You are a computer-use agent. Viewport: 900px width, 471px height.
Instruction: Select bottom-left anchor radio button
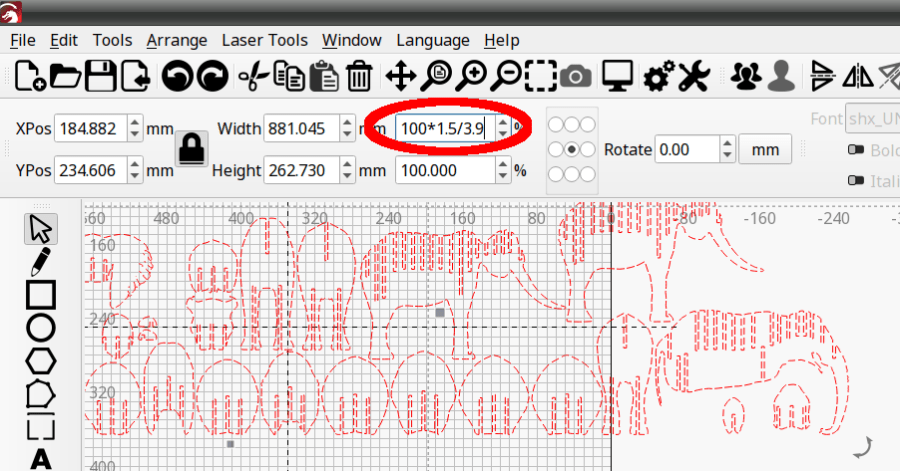click(x=556, y=174)
